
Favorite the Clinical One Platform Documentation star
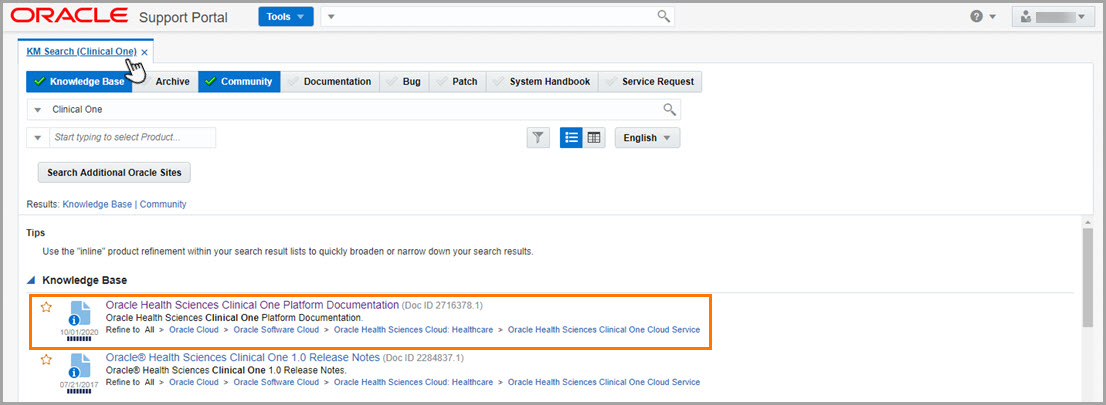46,307
